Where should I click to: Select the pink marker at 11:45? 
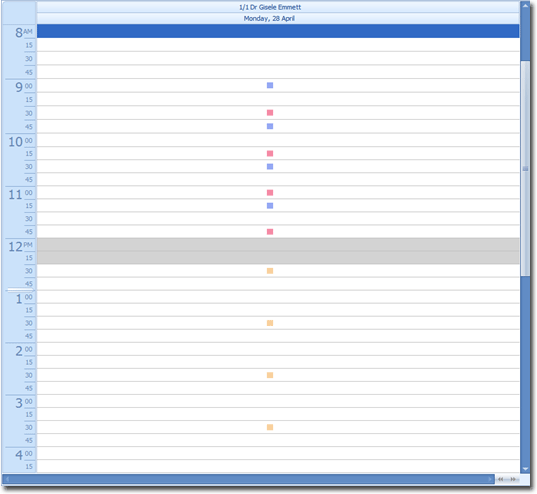[x=270, y=232]
